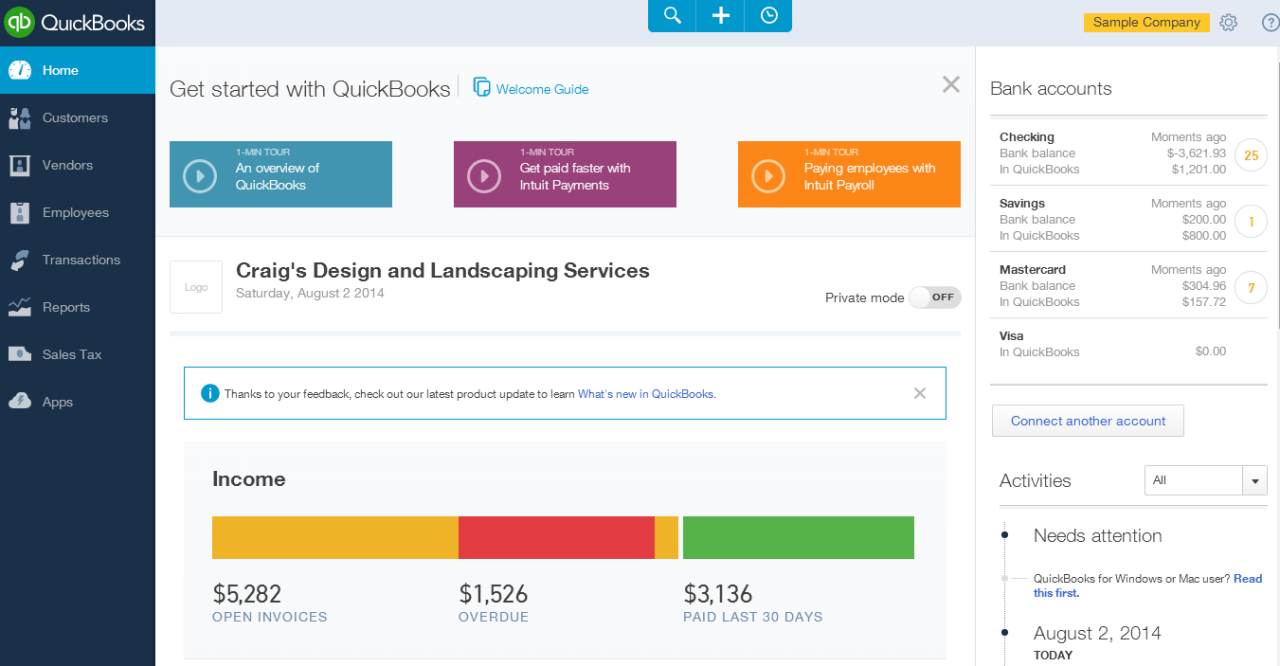Open the Customers section in sidebar
This screenshot has width=1280, height=666.
(x=75, y=118)
